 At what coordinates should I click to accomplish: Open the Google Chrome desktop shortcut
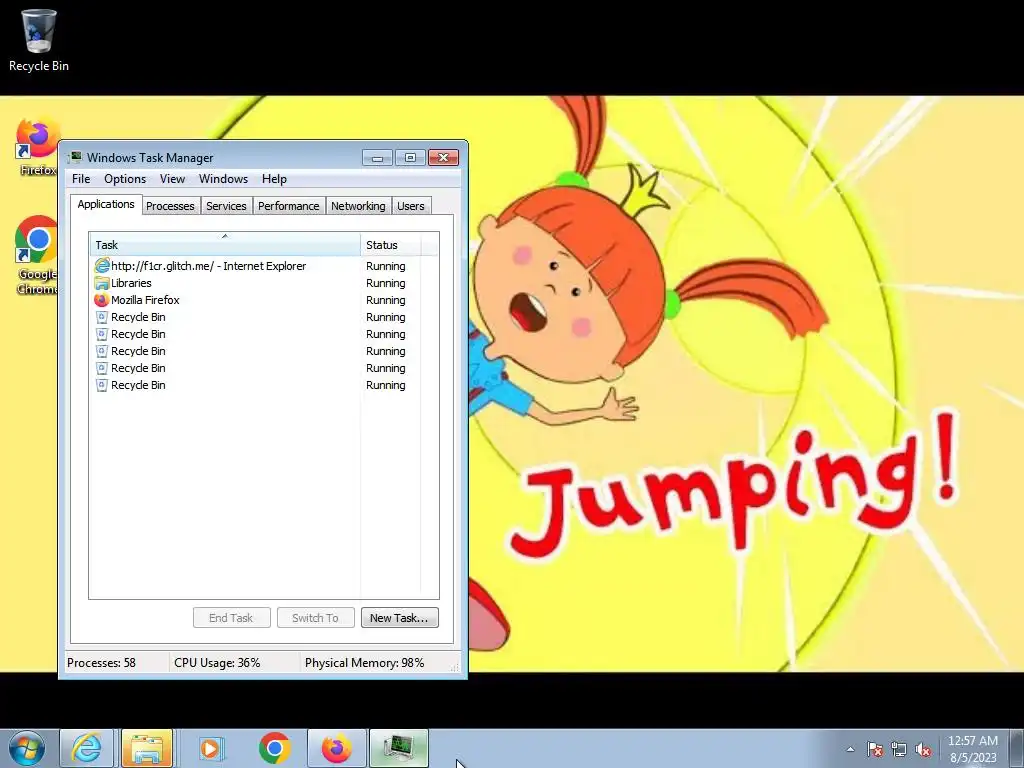click(37, 255)
